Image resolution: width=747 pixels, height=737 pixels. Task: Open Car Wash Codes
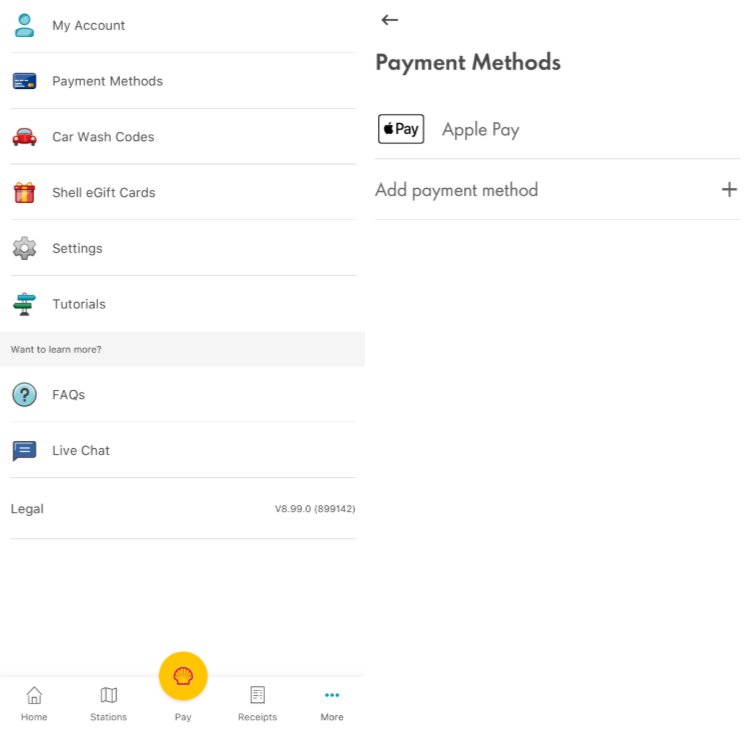(x=183, y=137)
